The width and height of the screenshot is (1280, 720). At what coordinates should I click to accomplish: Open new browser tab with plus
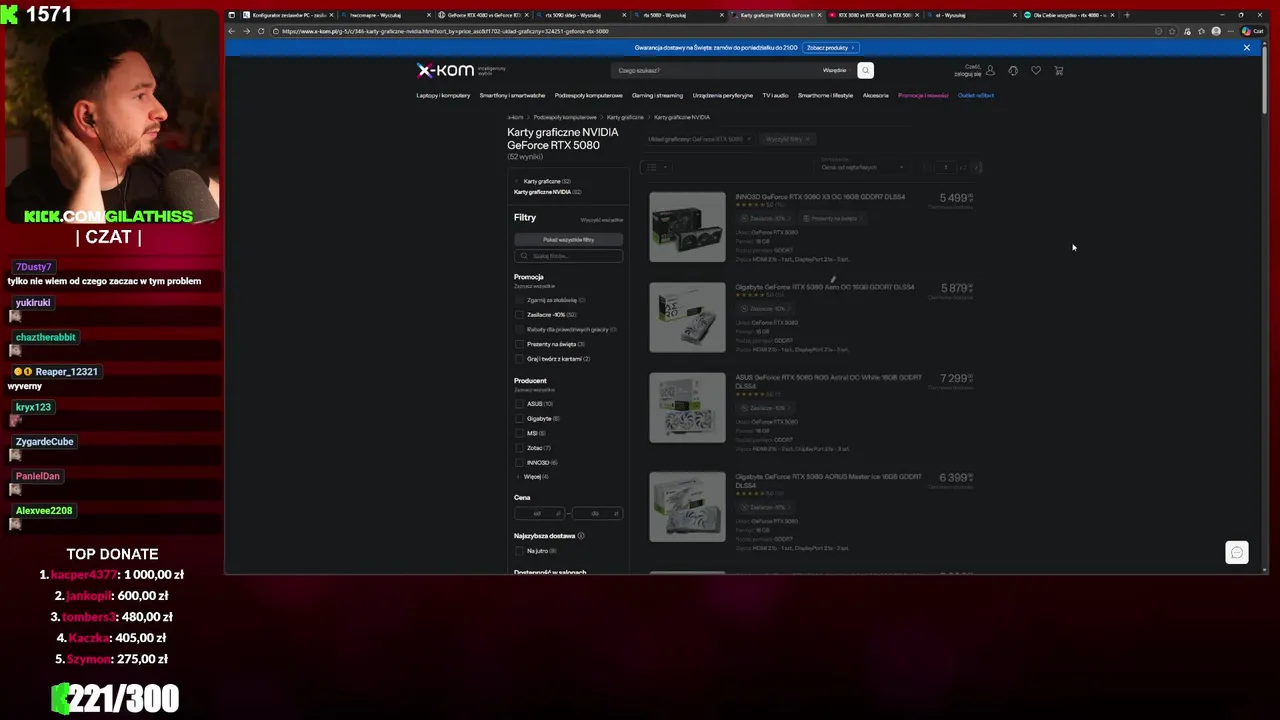[1127, 15]
